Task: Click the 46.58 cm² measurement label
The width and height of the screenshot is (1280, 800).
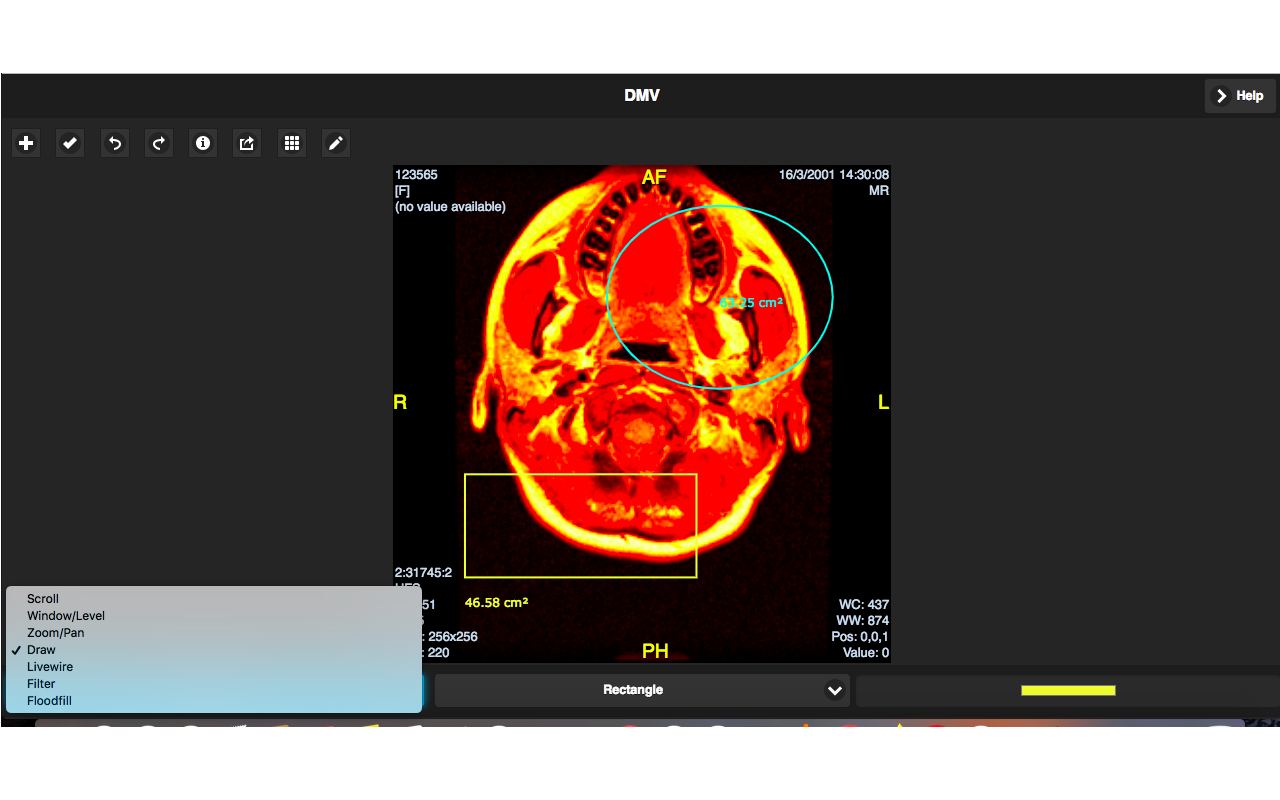Action: [496, 603]
